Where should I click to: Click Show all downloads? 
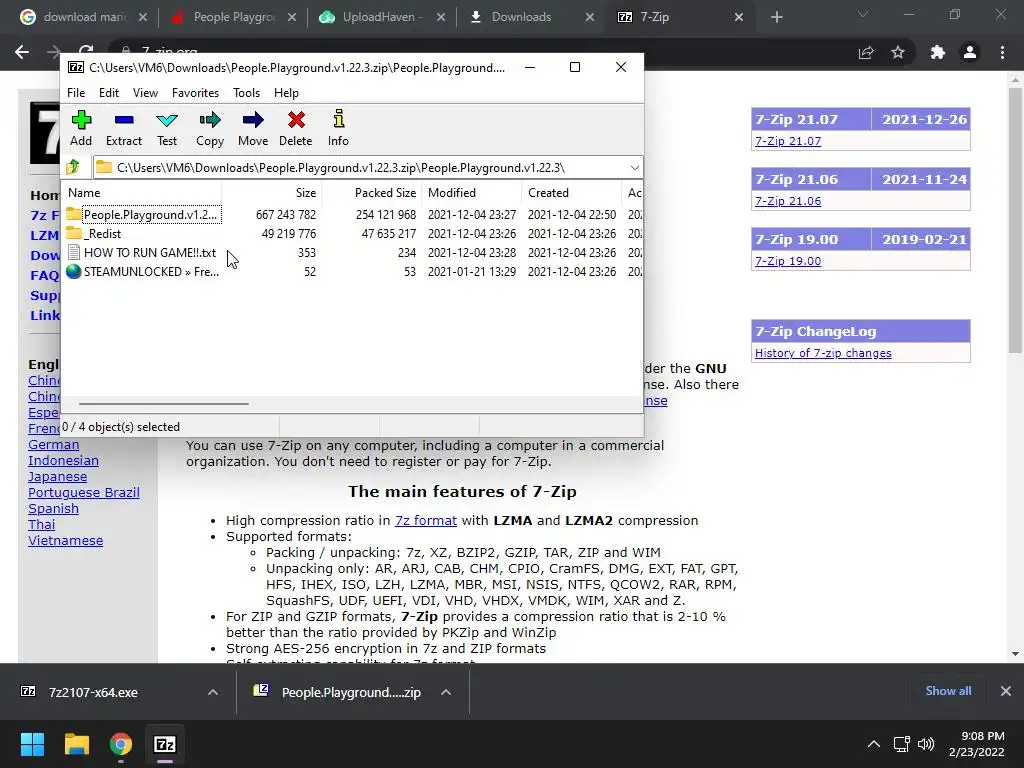coord(948,691)
